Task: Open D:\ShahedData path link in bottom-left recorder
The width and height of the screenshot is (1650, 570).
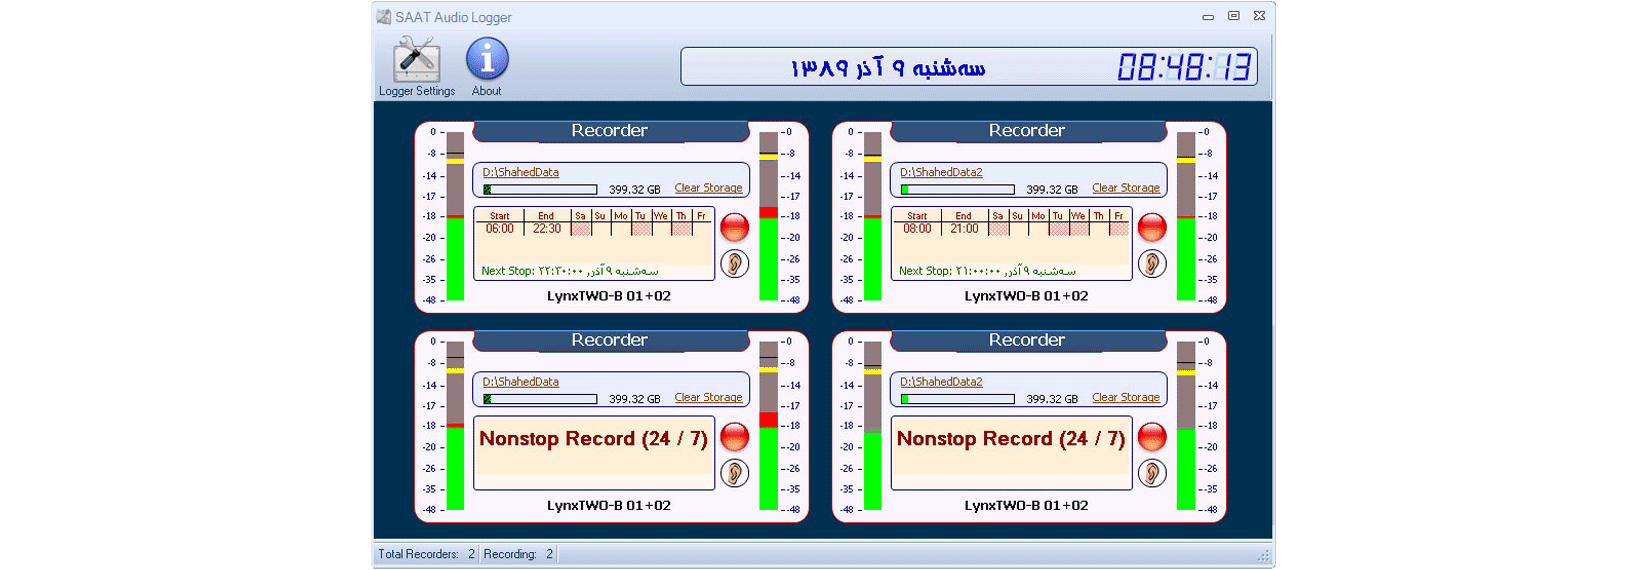Action: click(520, 382)
